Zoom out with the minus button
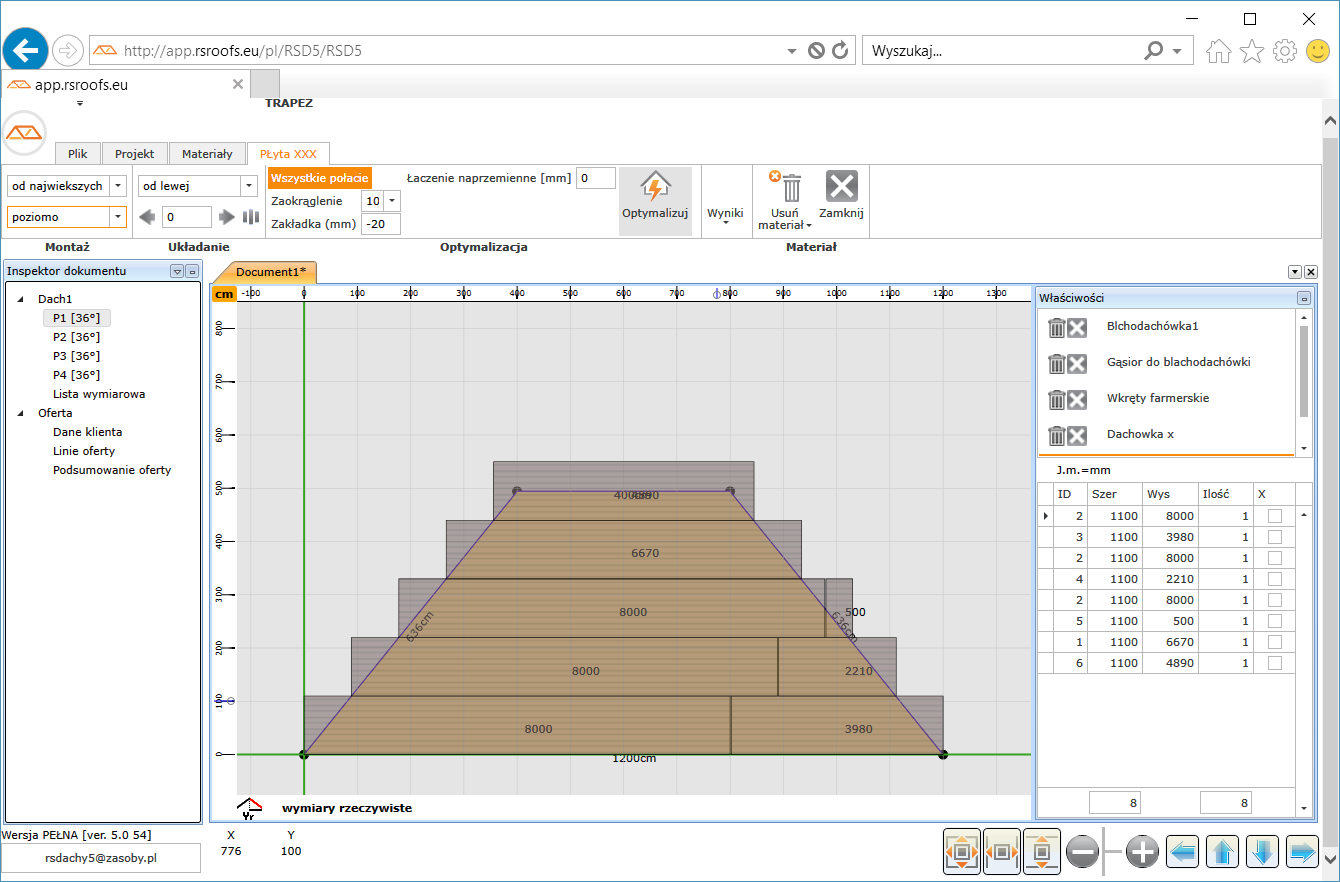Screen dimensions: 1340x882 1083,852
